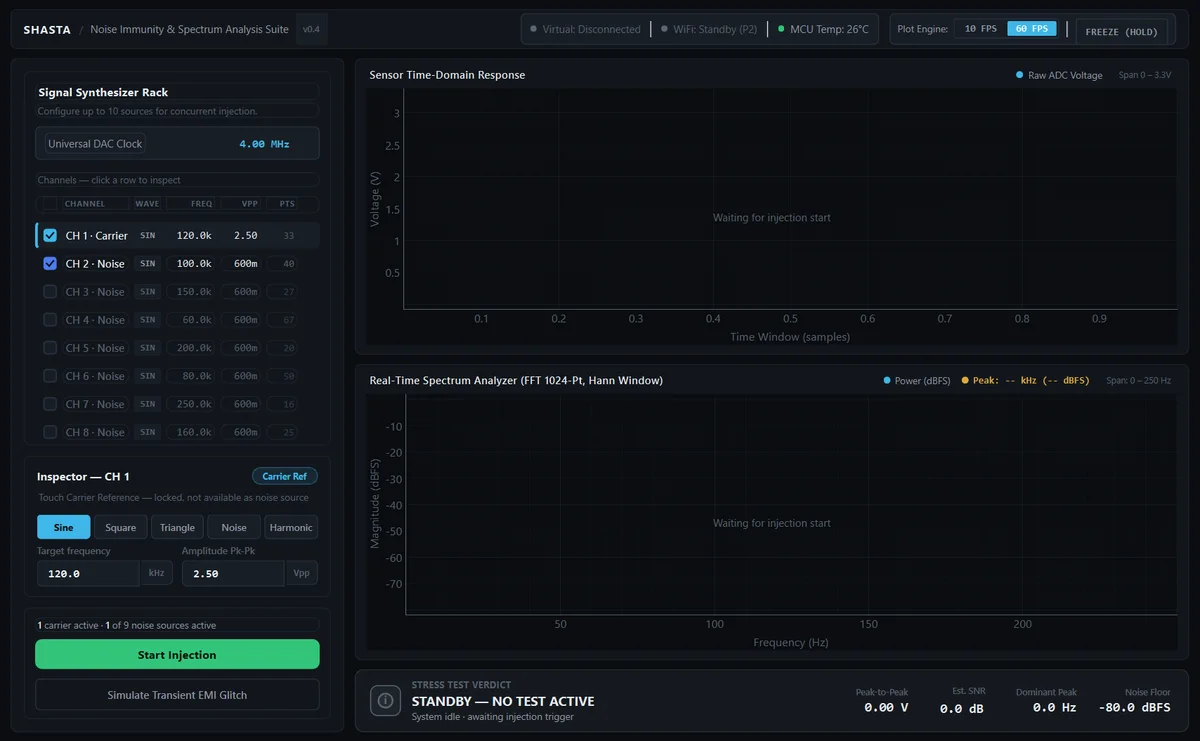Screen dimensions: 1200x741
Task: Select the 60 FPS plot engine option
Action: (1032, 29)
